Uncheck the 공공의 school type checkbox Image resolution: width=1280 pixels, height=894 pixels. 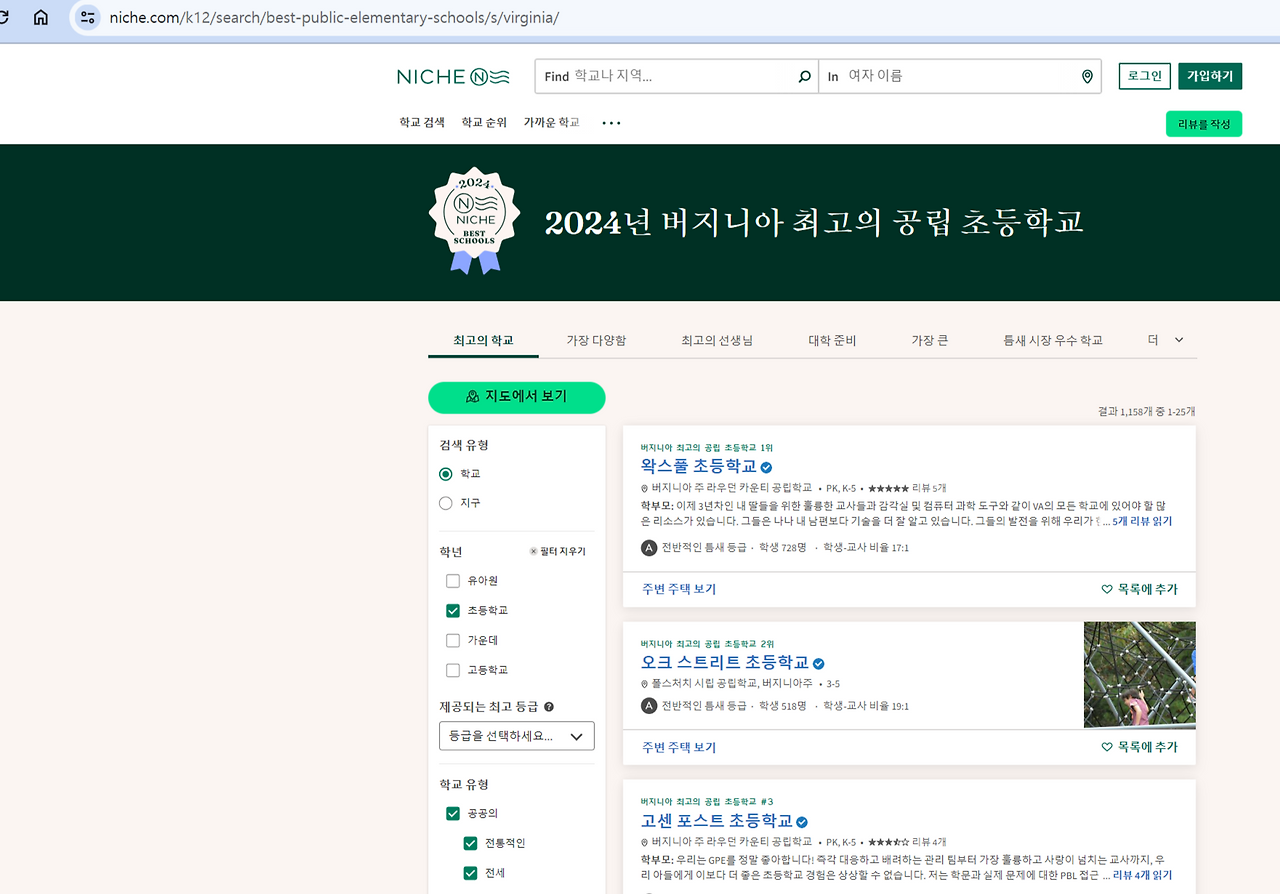click(x=453, y=814)
